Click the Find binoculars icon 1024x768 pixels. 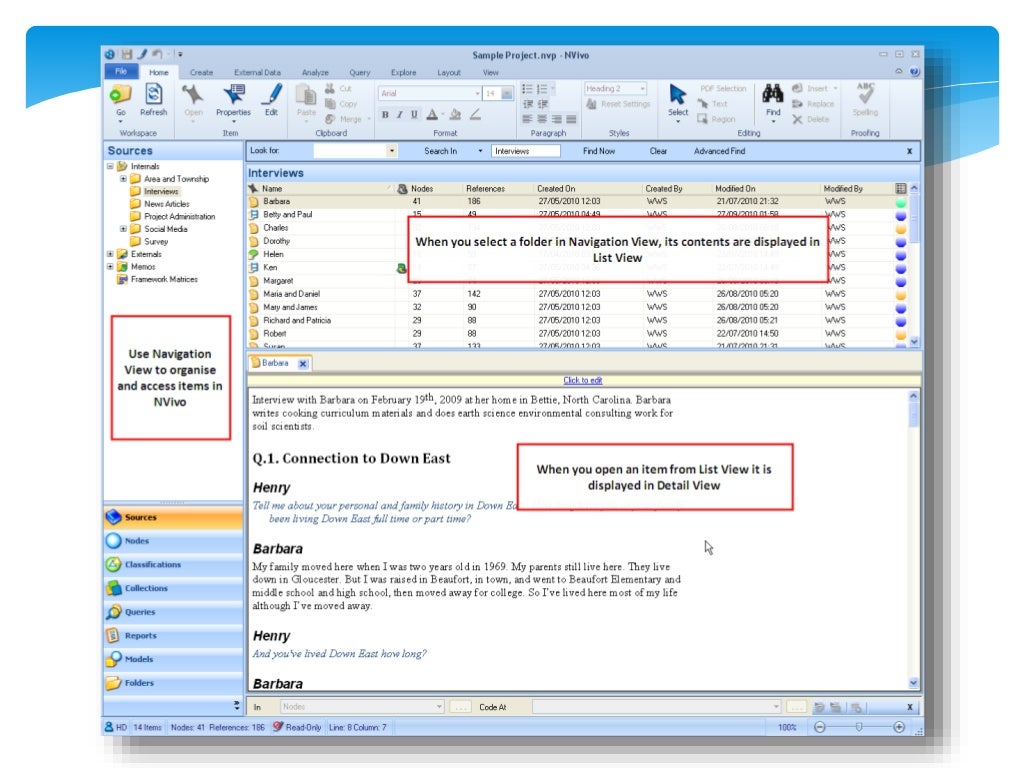point(773,95)
